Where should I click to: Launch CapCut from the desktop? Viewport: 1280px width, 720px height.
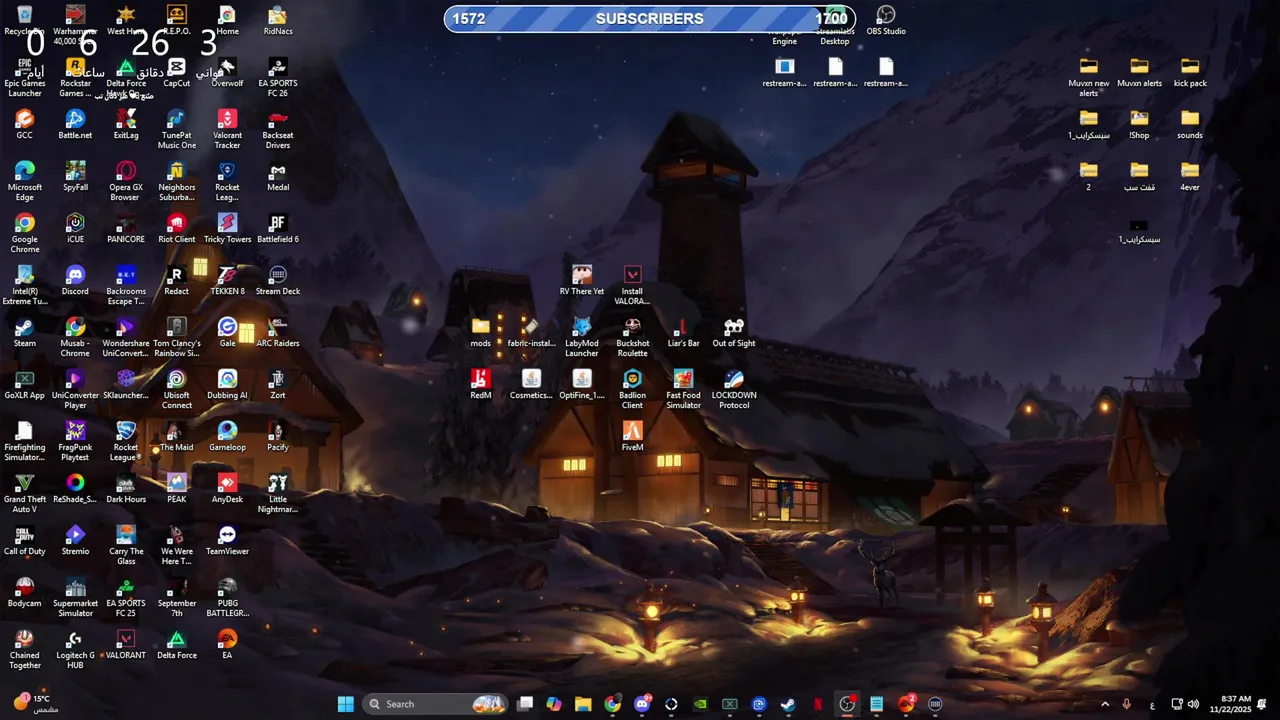177,72
